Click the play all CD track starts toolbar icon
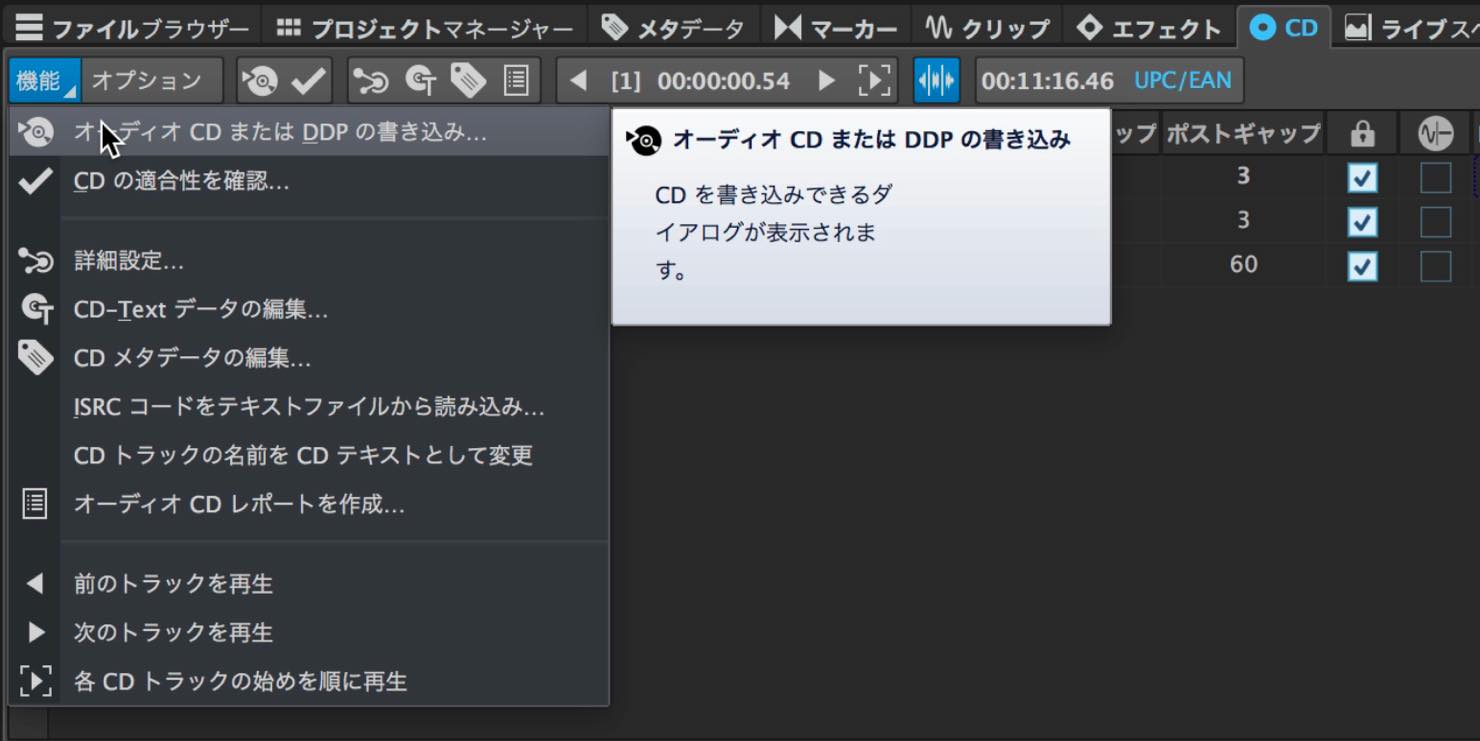Viewport: 1480px width, 741px height. click(874, 81)
